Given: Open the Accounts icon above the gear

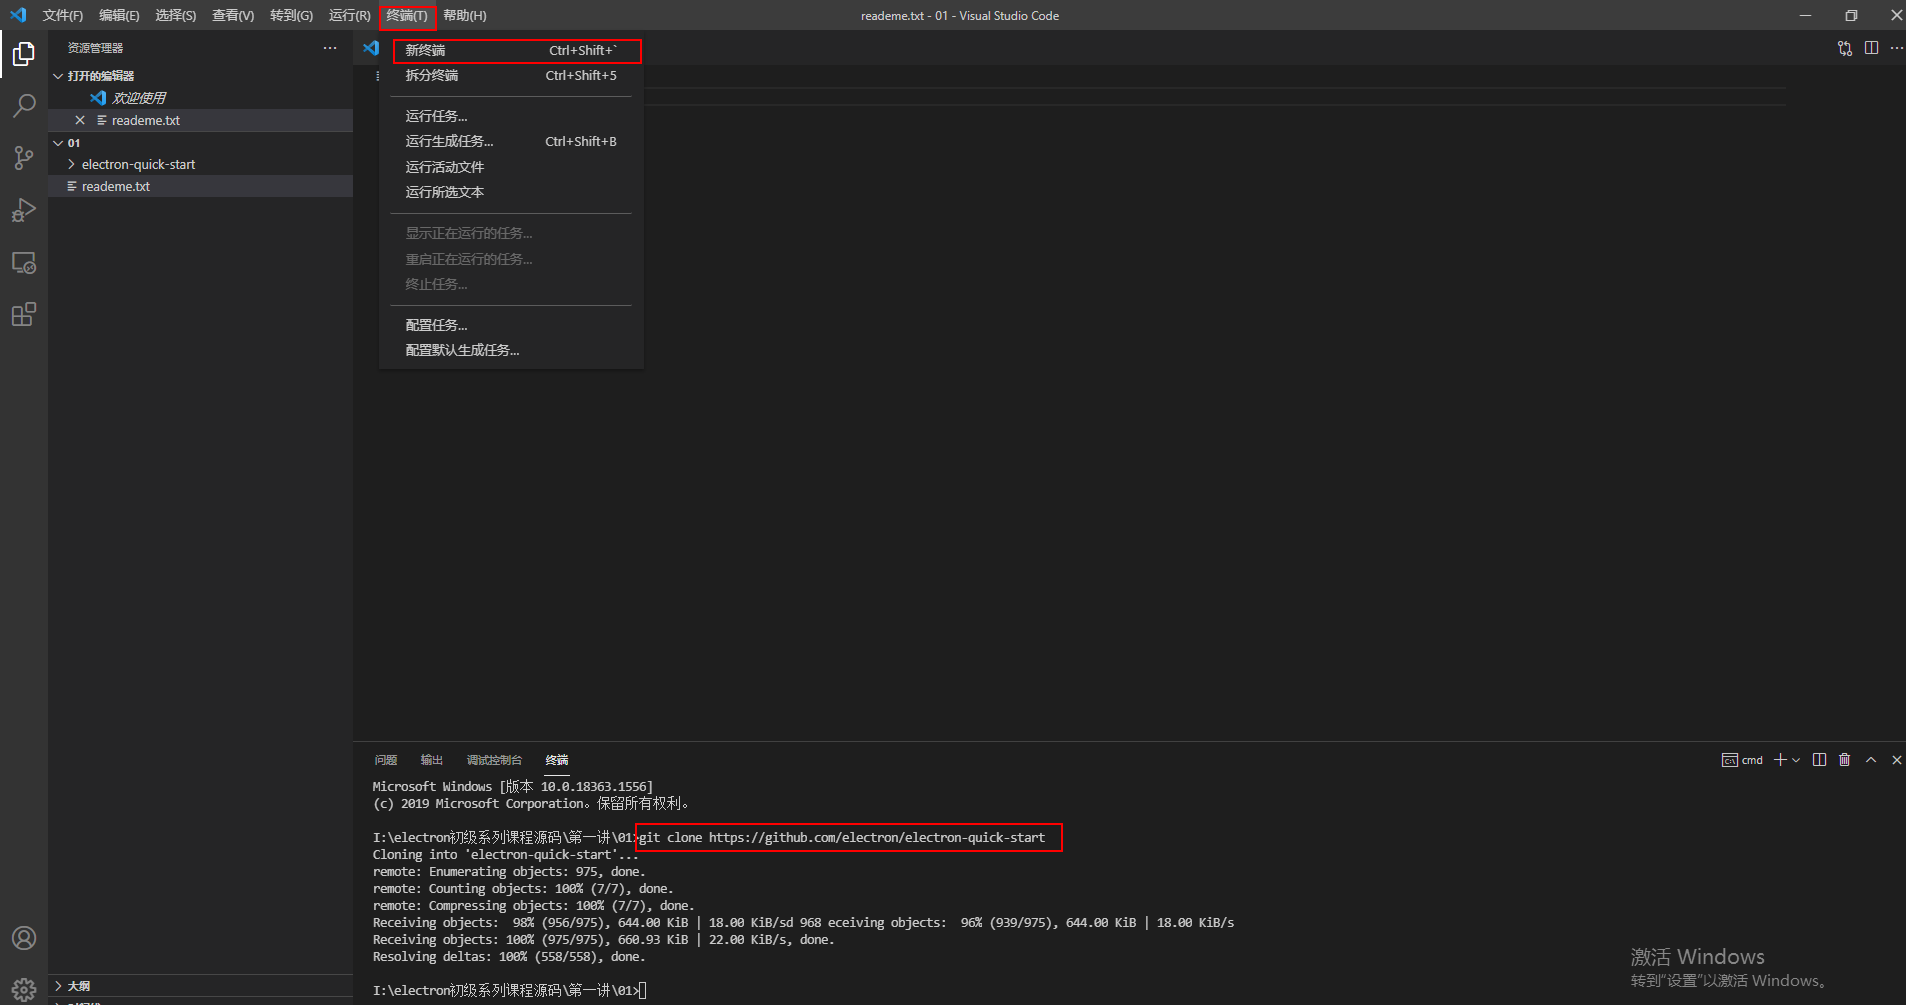Looking at the screenshot, I should click(x=23, y=938).
